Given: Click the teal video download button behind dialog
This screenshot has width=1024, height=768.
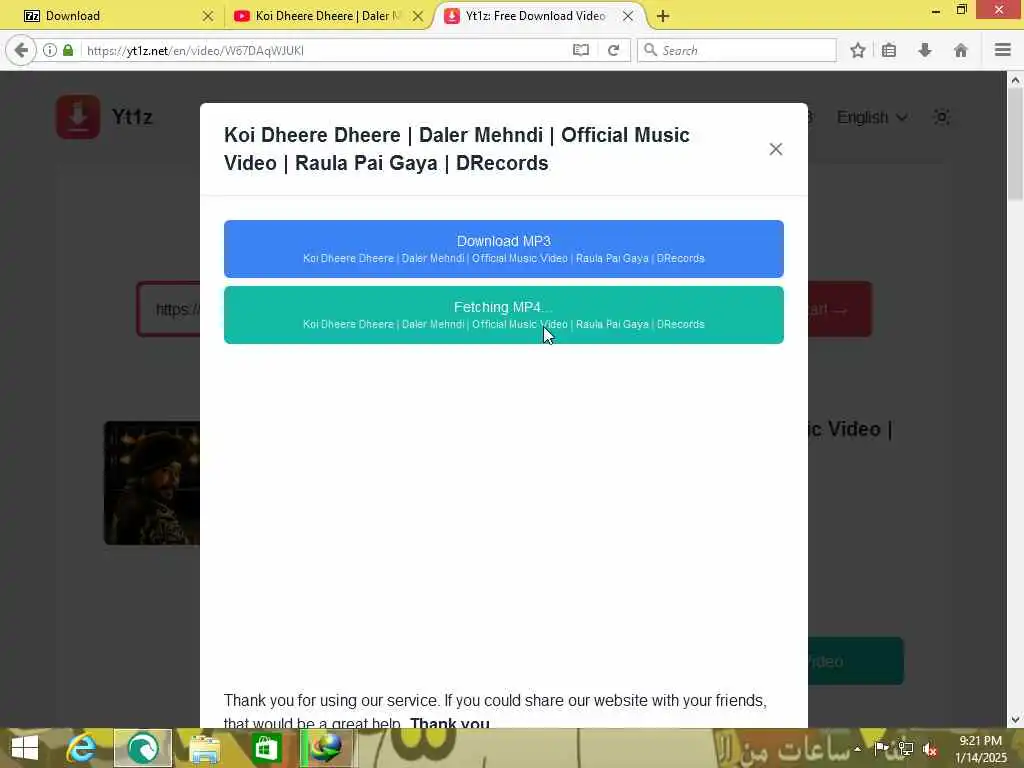Looking at the screenshot, I should click(856, 661).
